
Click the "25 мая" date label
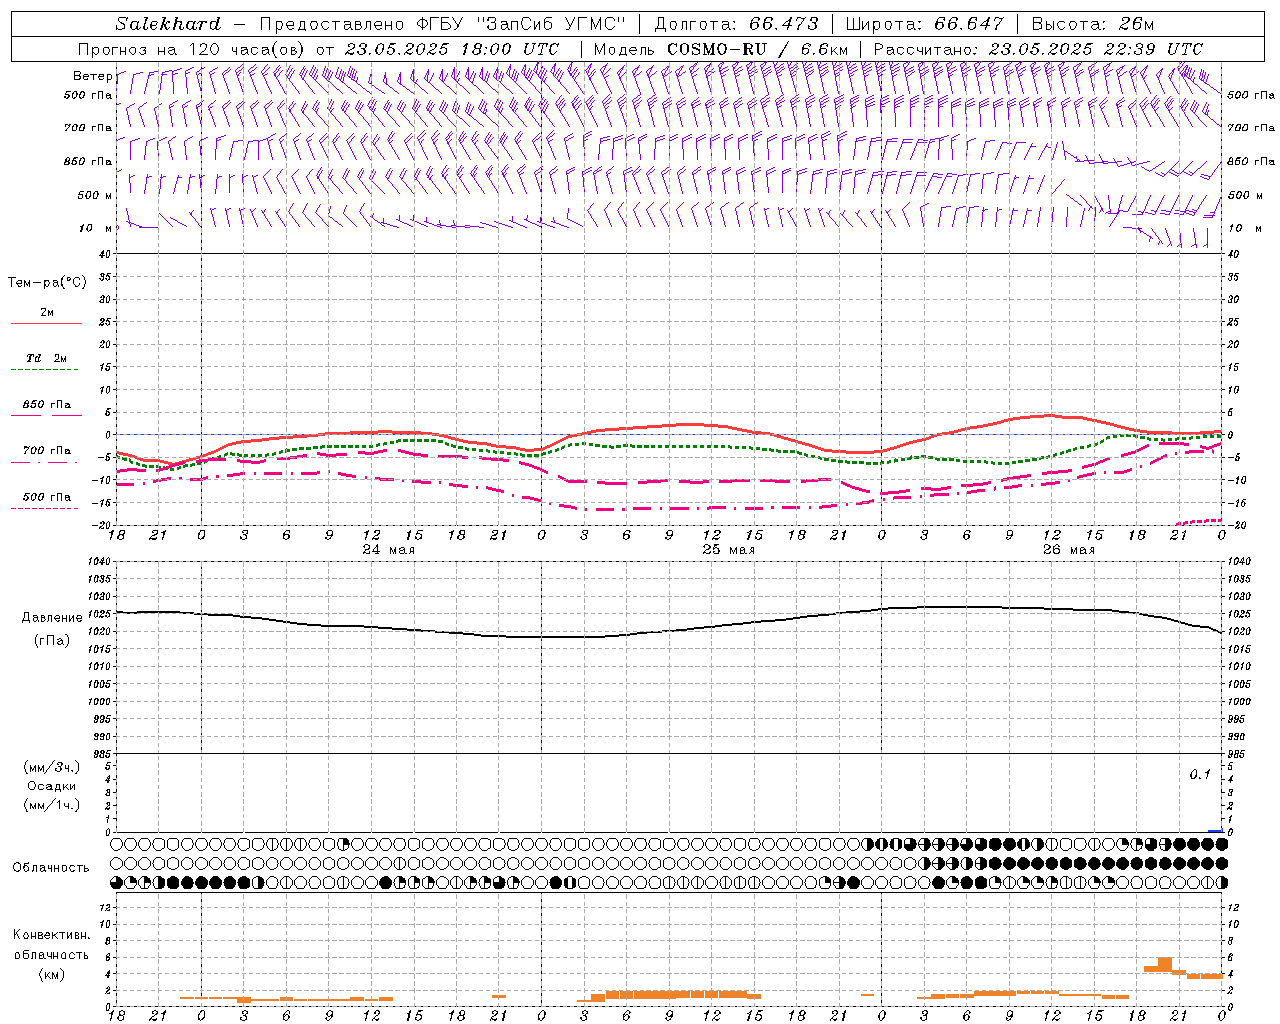click(728, 550)
